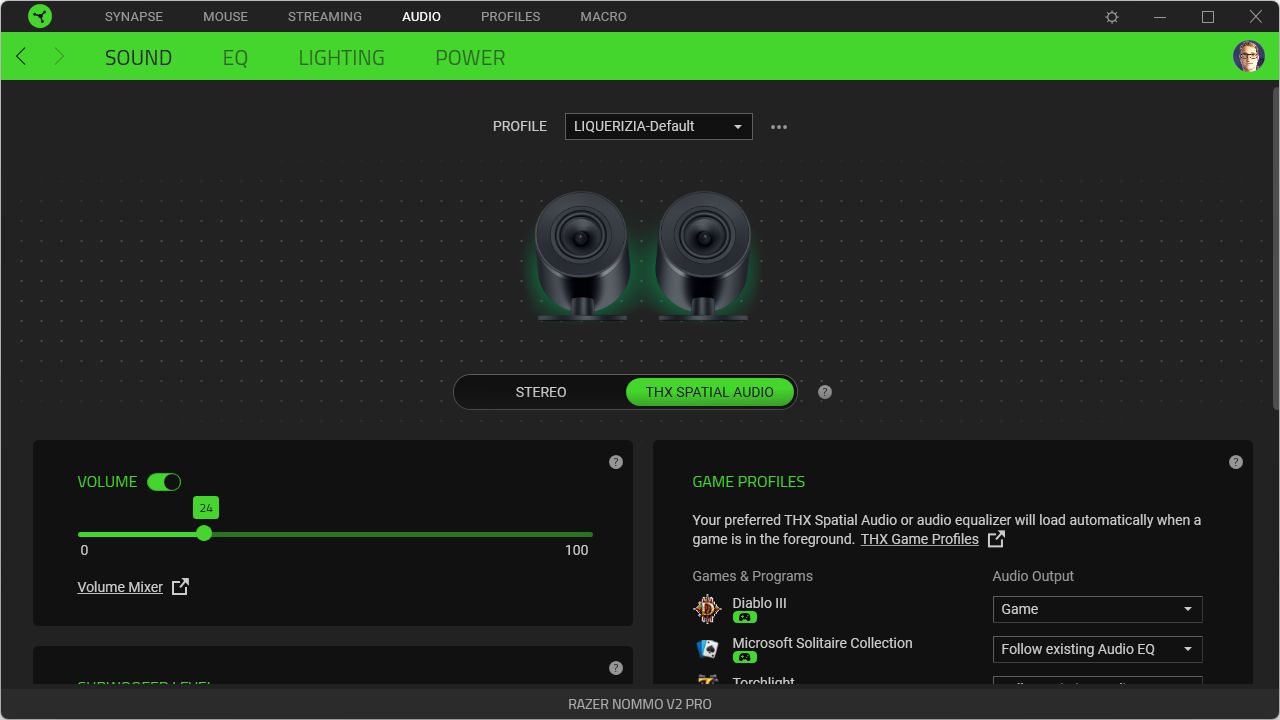Switch to the Macro tab
This screenshot has width=1280, height=720.
click(x=603, y=17)
